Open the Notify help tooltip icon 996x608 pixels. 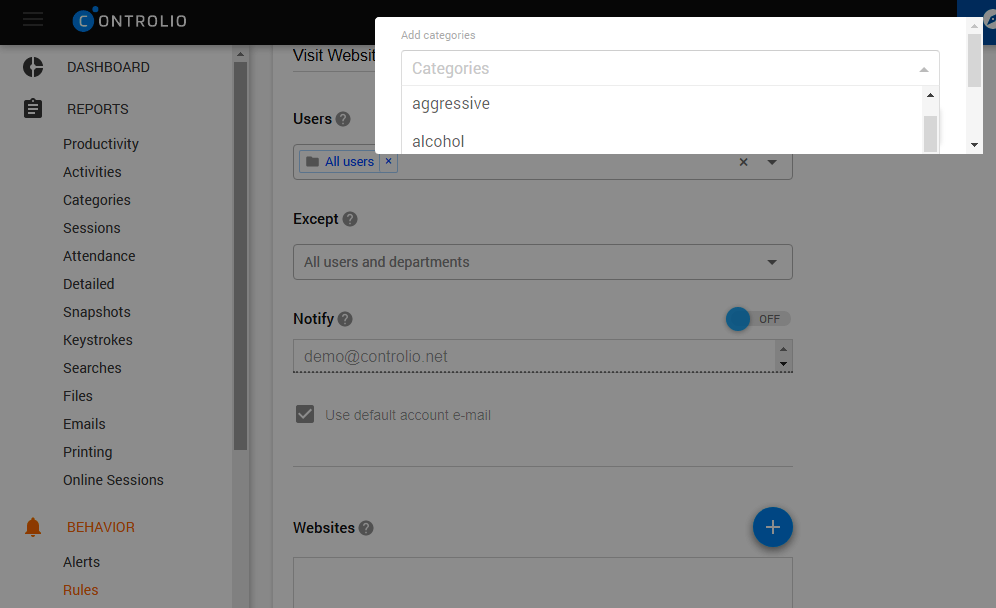tap(345, 319)
